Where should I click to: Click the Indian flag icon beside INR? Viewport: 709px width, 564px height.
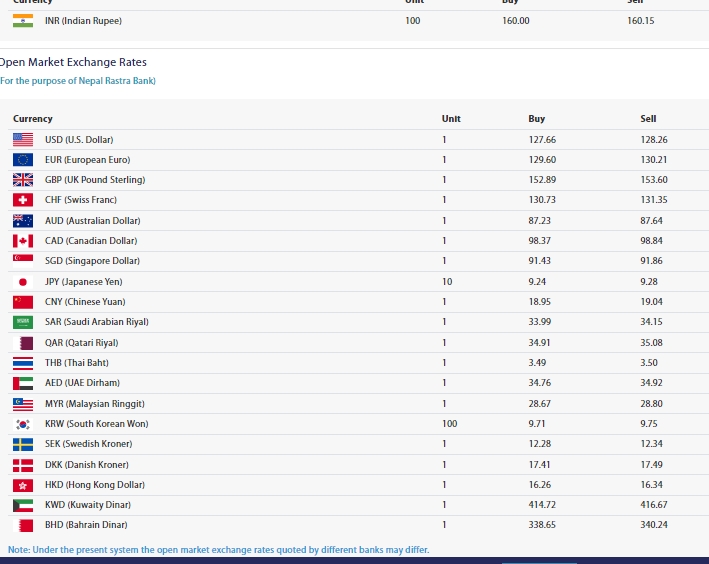point(23,20)
